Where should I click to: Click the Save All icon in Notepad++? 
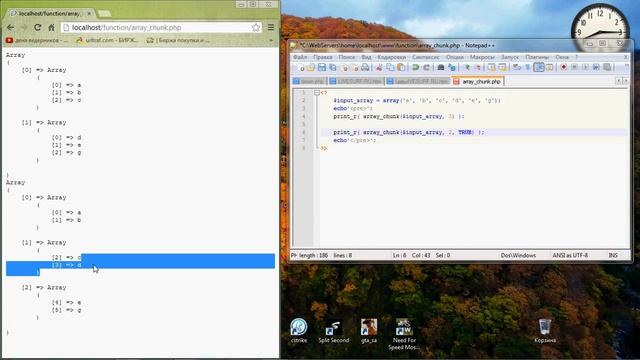333,67
